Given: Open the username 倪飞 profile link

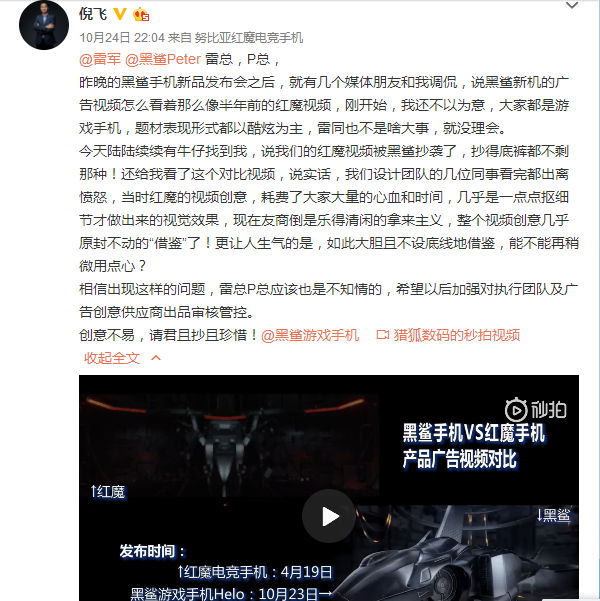Looking at the screenshot, I should [x=93, y=14].
